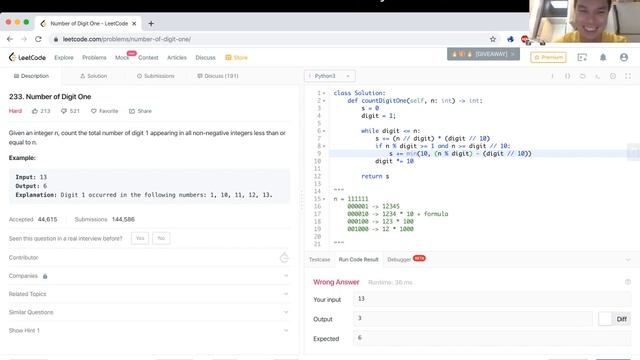Reload the page with refresh icon
640x360 pixels.
(x=38, y=39)
